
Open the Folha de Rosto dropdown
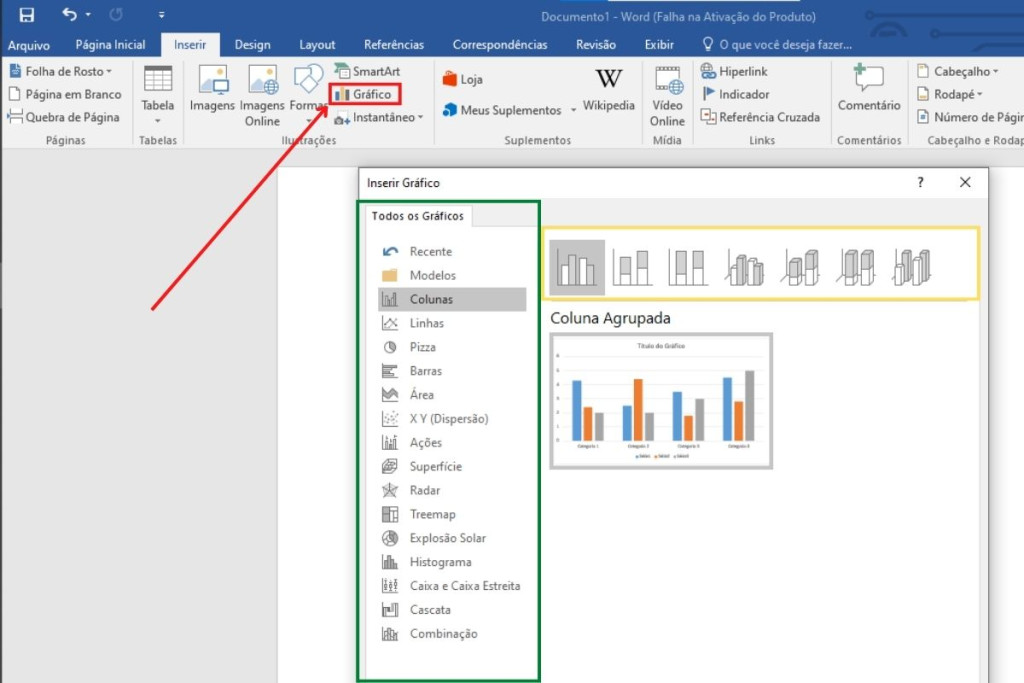[61, 71]
